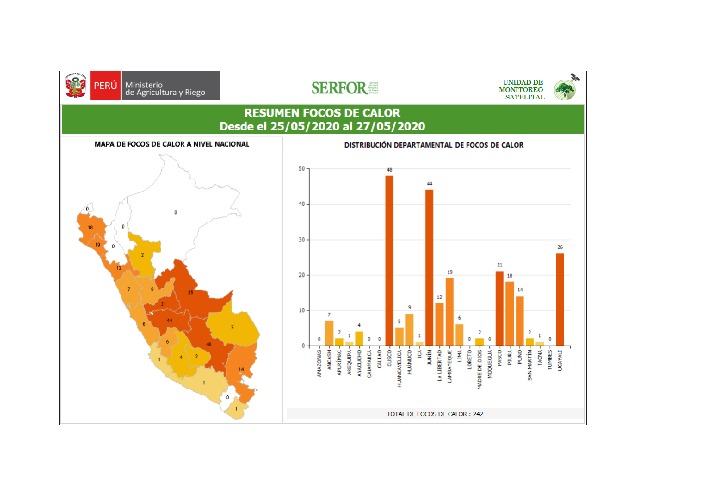The image size is (702, 496).
Task: Select the Ucayali bar showing 26
Action: 560,299
